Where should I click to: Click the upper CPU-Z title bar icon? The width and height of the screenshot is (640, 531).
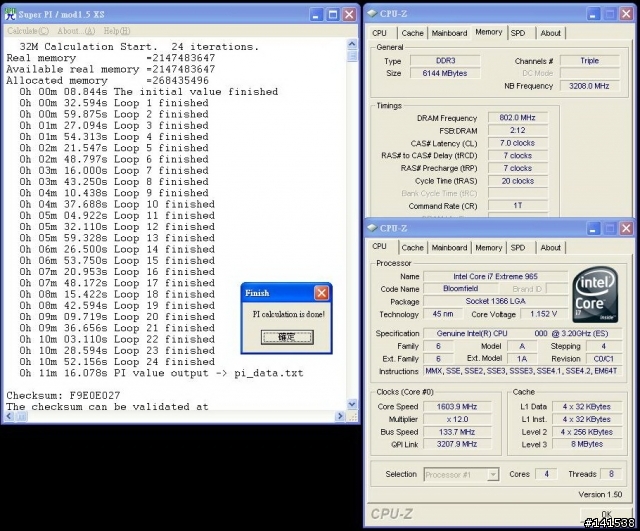[x=372, y=13]
